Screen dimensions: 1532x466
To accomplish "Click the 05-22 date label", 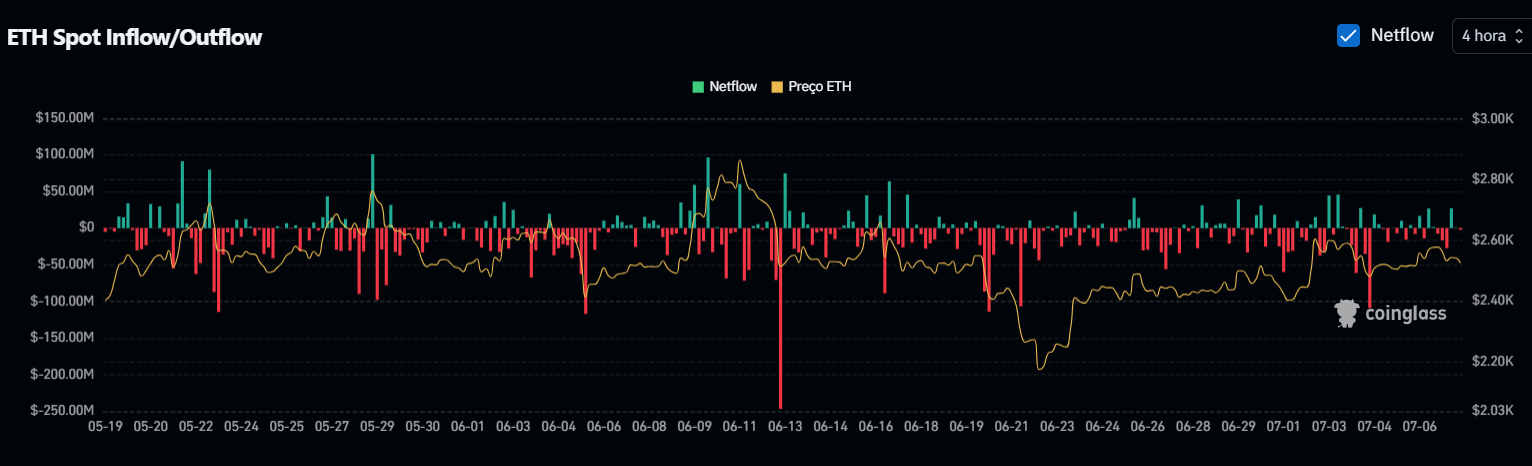I will point(196,426).
